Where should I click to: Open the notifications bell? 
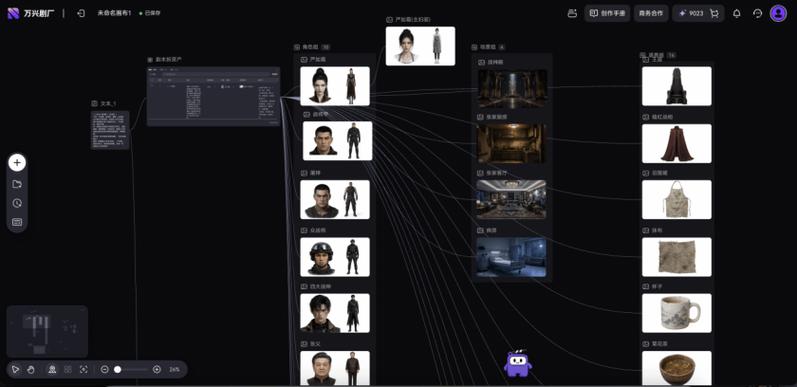click(737, 14)
